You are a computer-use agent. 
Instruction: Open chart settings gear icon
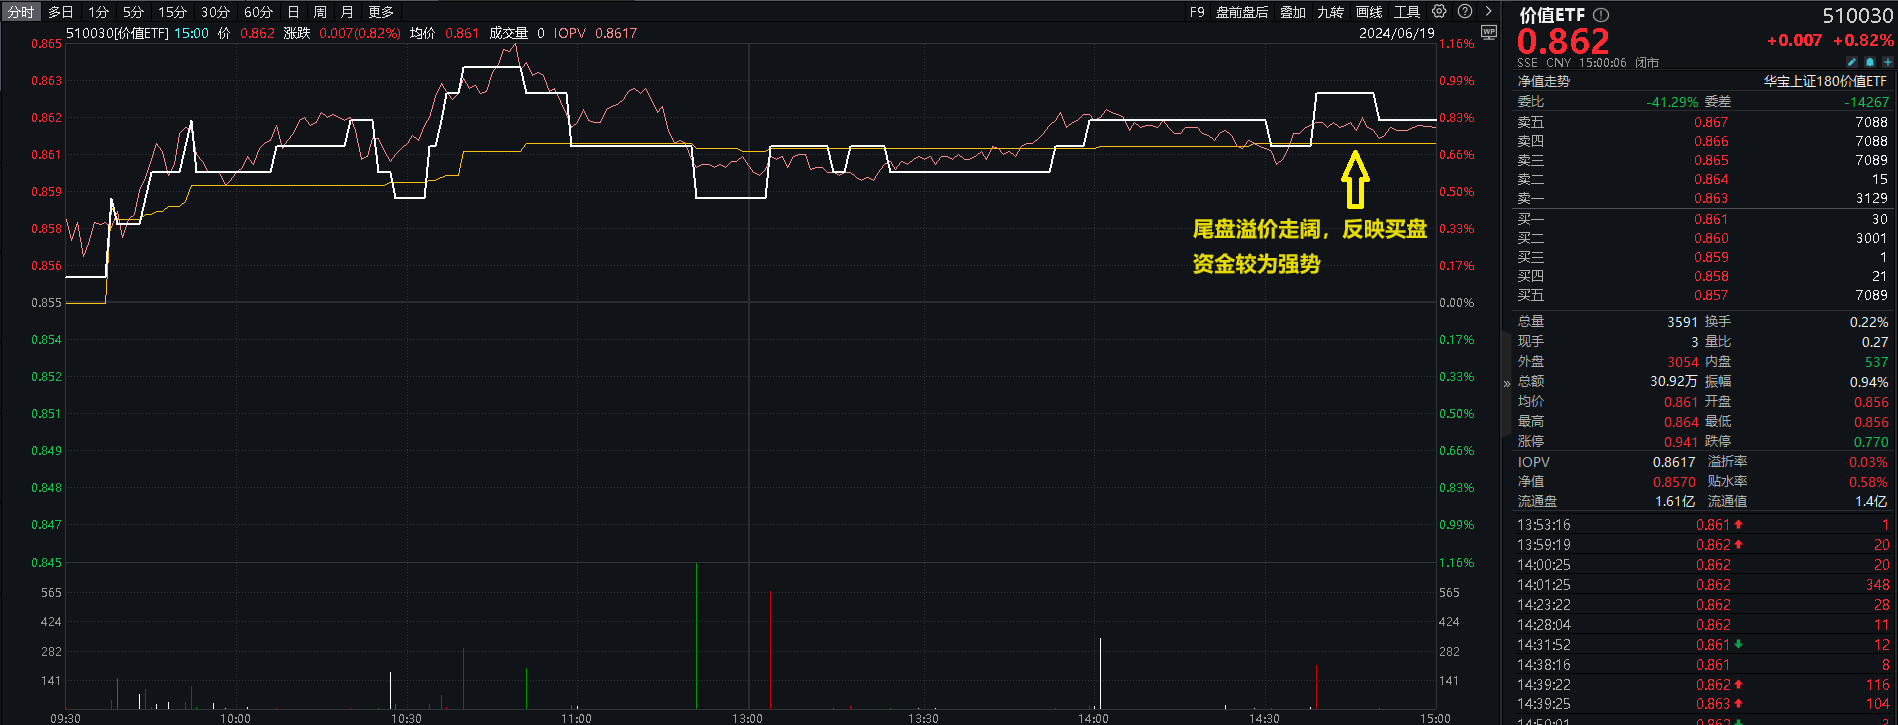(1439, 12)
